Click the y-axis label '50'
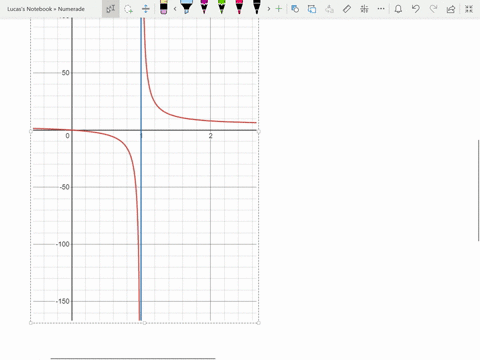Image resolution: width=480 pixels, height=360 pixels. 66,73
